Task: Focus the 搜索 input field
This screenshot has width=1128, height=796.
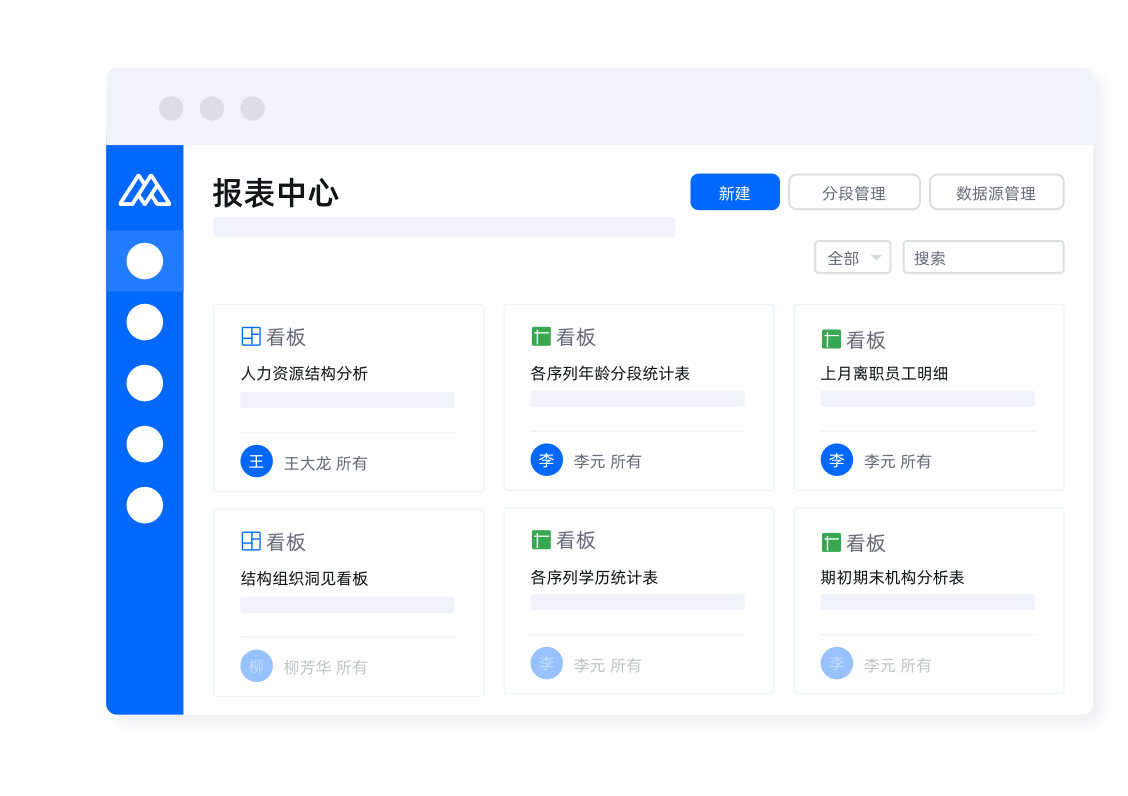Action: pos(983,257)
